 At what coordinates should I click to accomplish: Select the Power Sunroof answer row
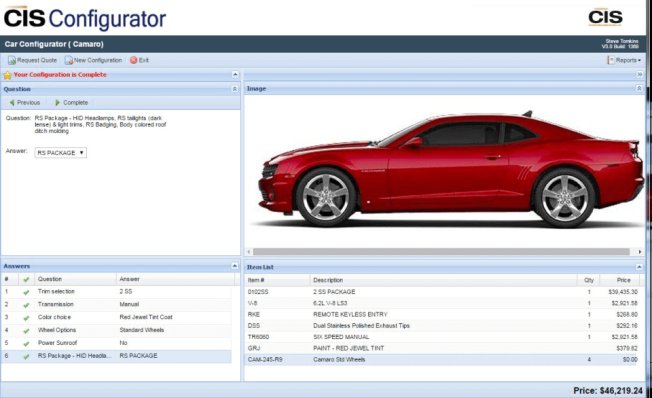pyautogui.click(x=116, y=343)
